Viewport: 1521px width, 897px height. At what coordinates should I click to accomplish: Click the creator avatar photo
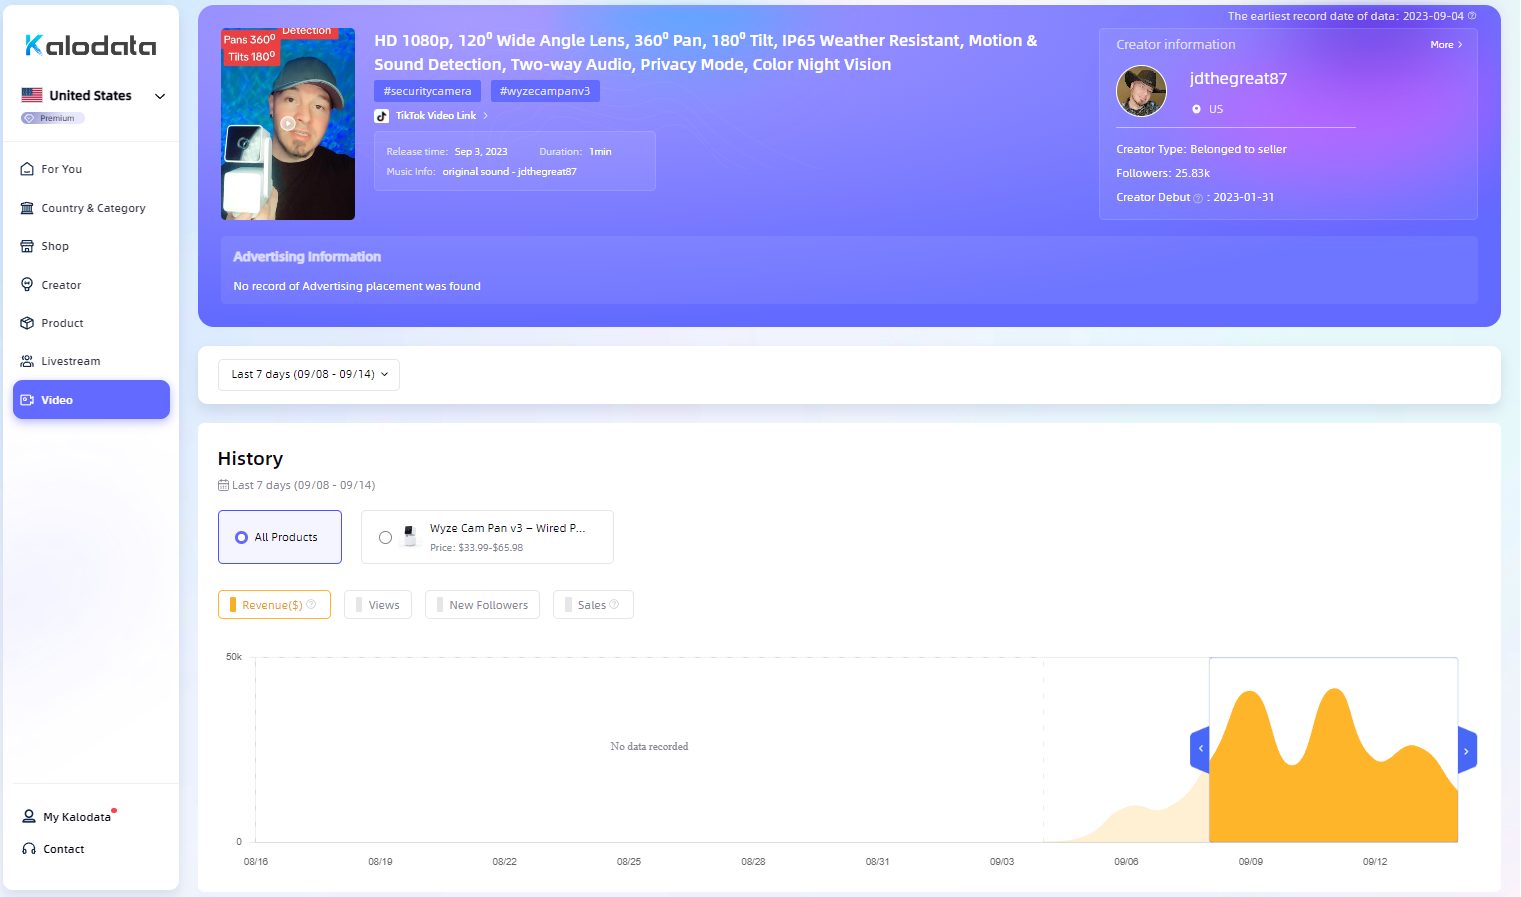1141,91
